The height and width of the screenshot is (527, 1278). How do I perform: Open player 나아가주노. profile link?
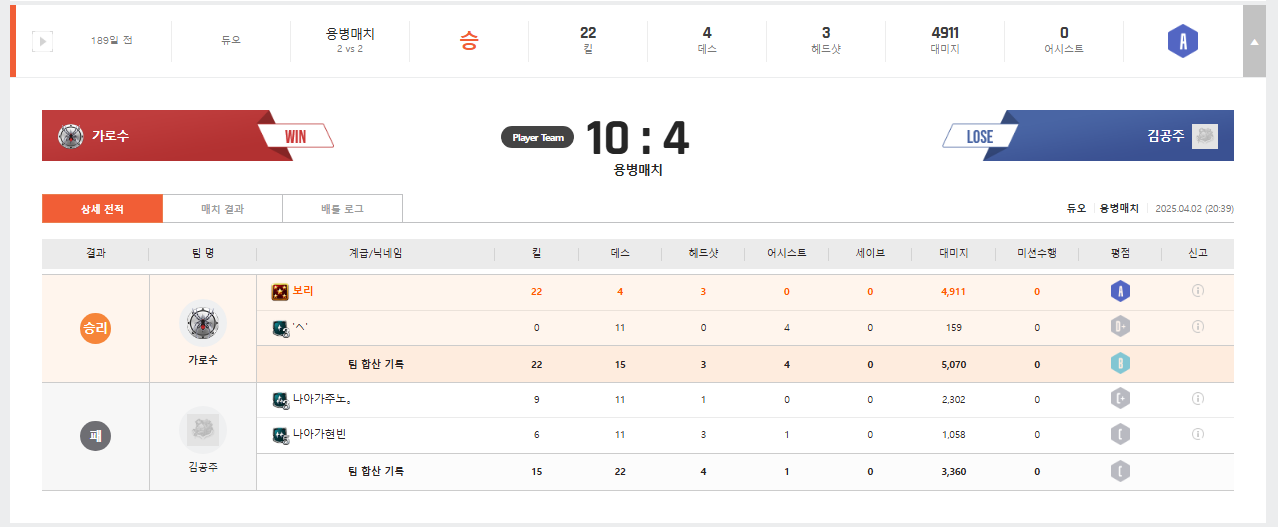tap(321, 399)
